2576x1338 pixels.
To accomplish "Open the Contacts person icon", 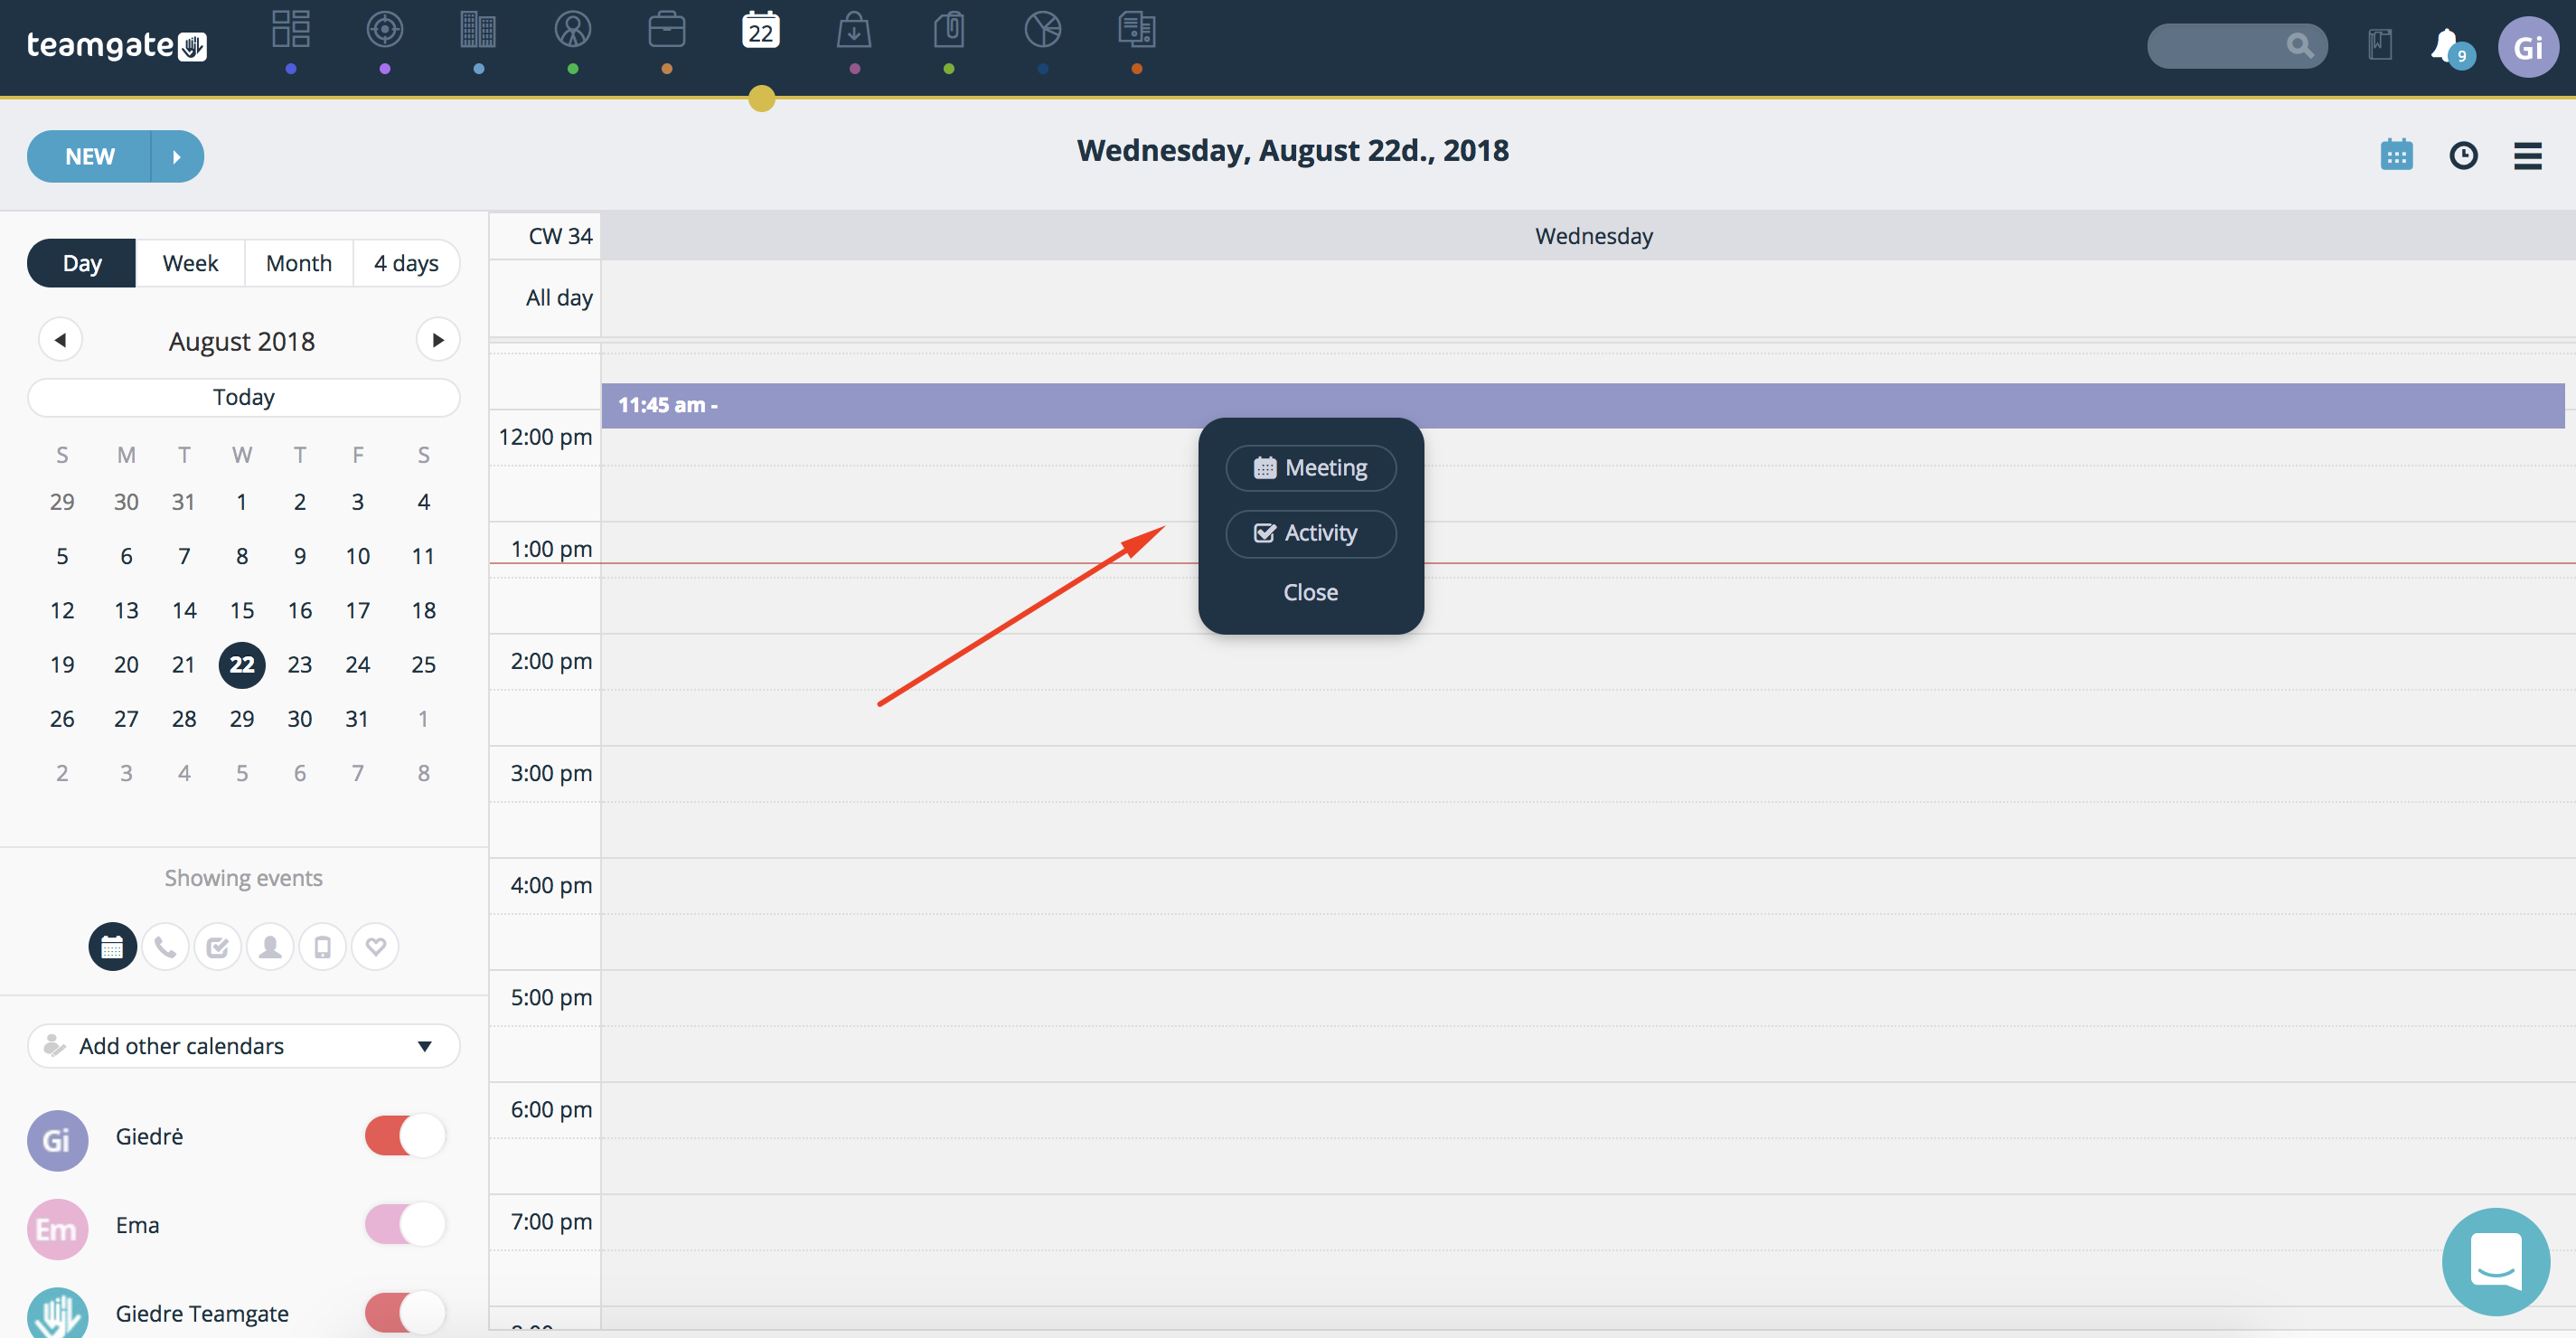I will (573, 29).
